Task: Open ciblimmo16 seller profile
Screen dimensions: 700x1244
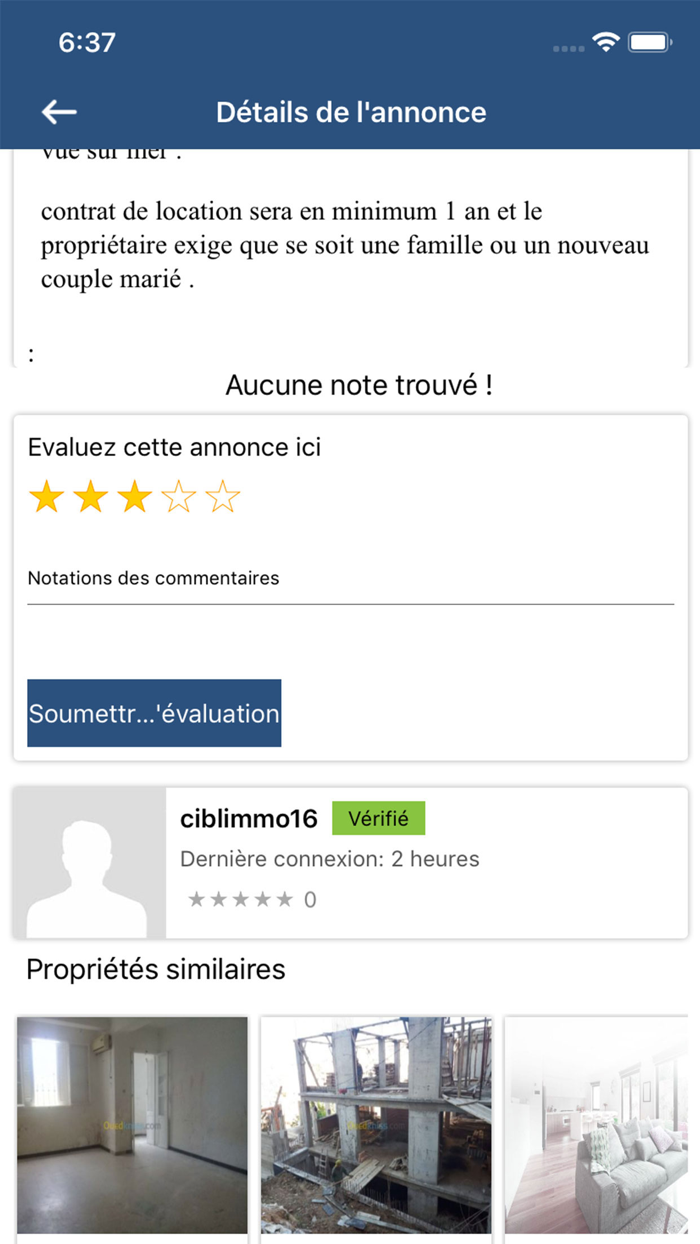Action: 248,819
